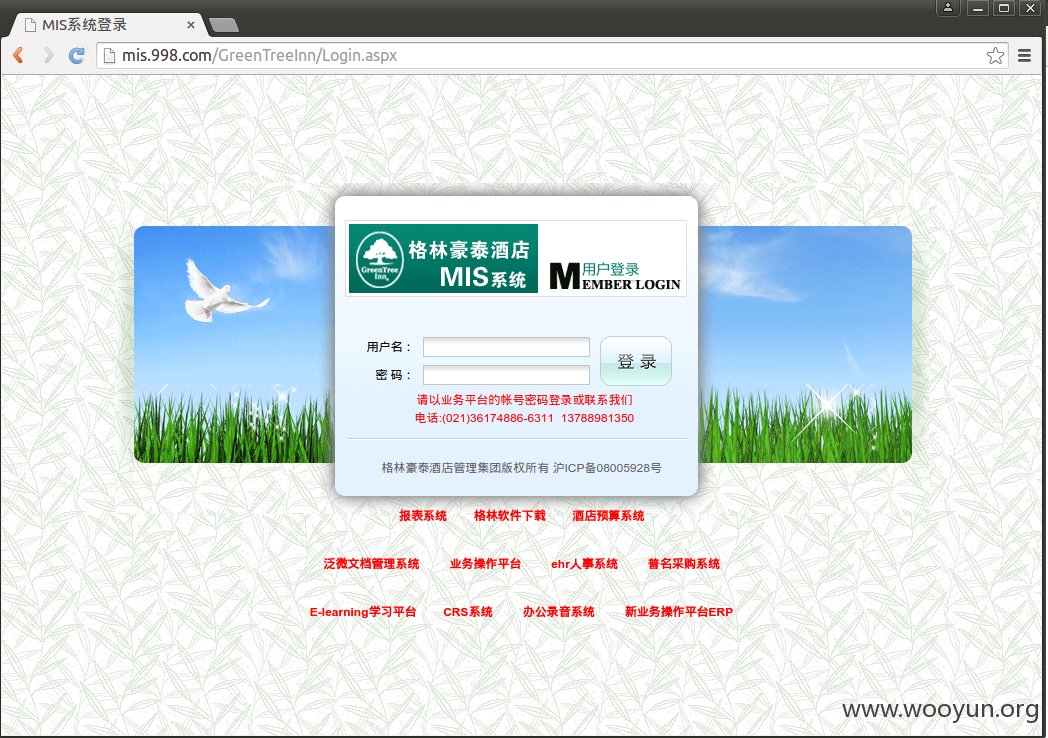Focus the 用户名 input field
Image resolution: width=1048 pixels, height=738 pixels.
pyautogui.click(x=506, y=347)
